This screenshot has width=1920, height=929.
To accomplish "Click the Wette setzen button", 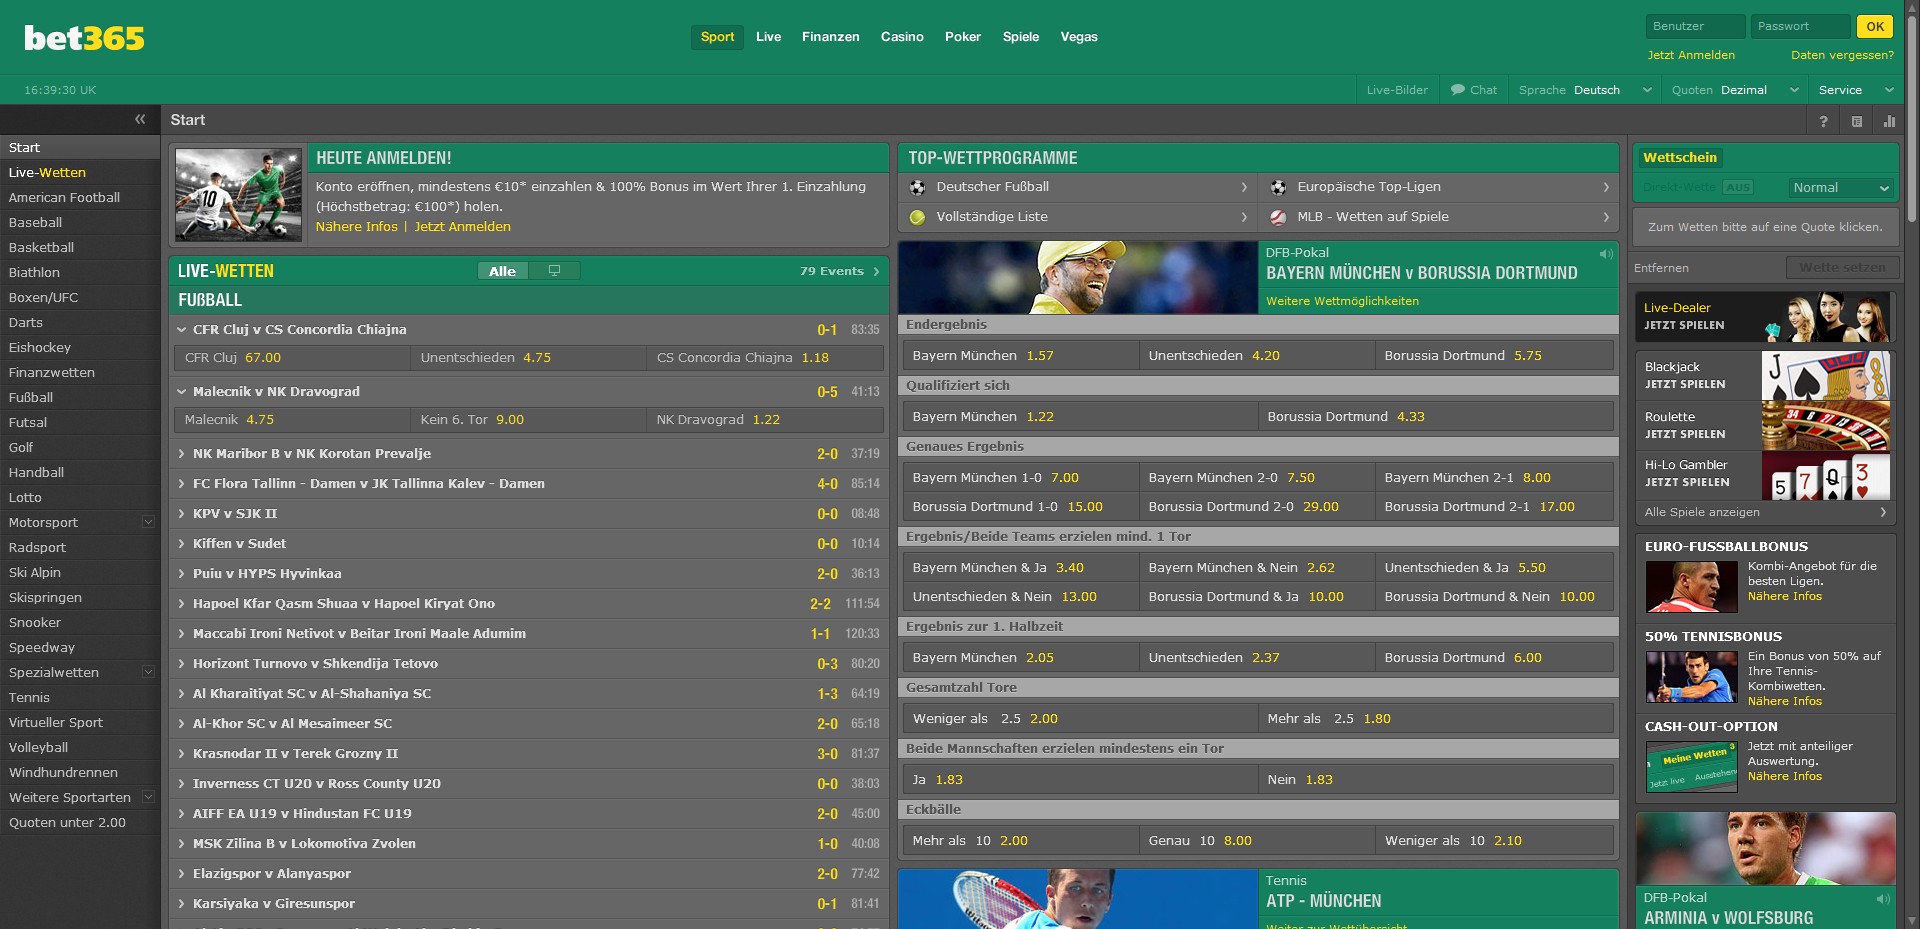I will pyautogui.click(x=1841, y=268).
